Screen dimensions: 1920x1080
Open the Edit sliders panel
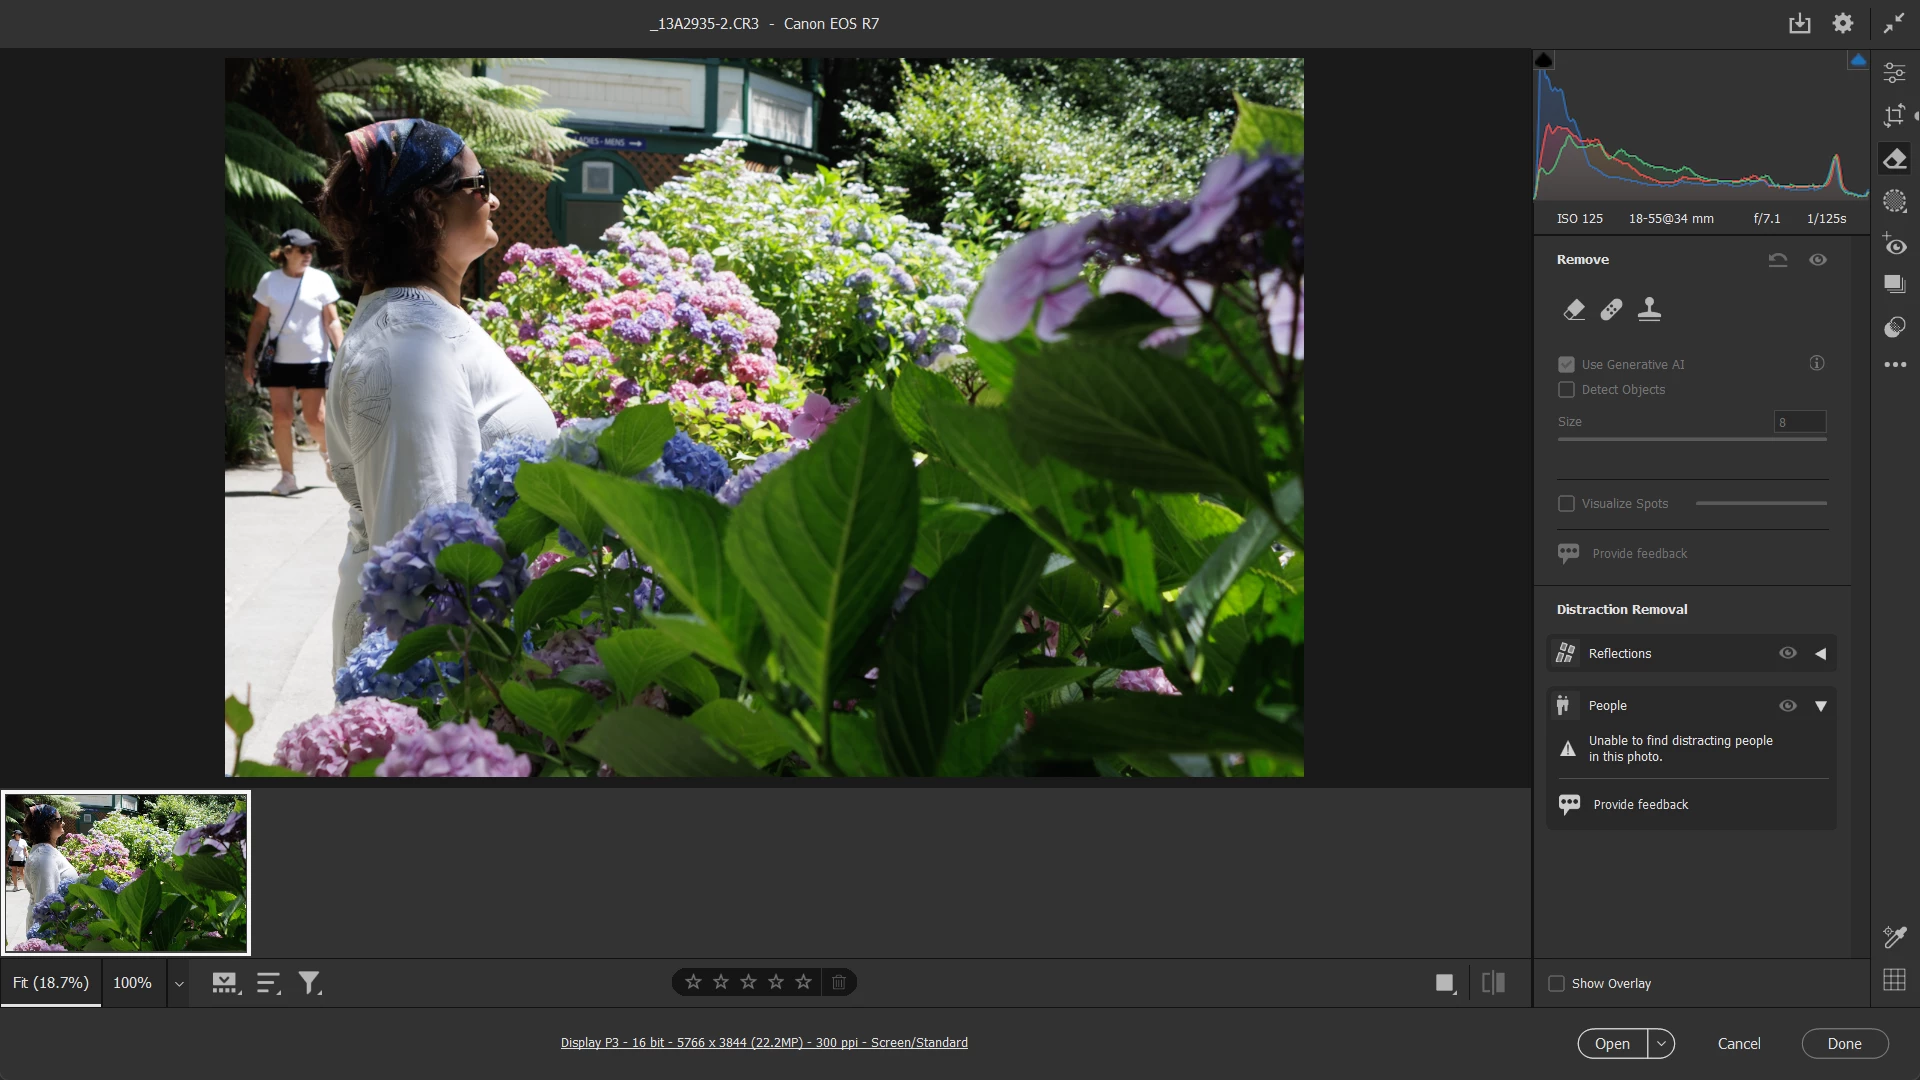(1894, 73)
